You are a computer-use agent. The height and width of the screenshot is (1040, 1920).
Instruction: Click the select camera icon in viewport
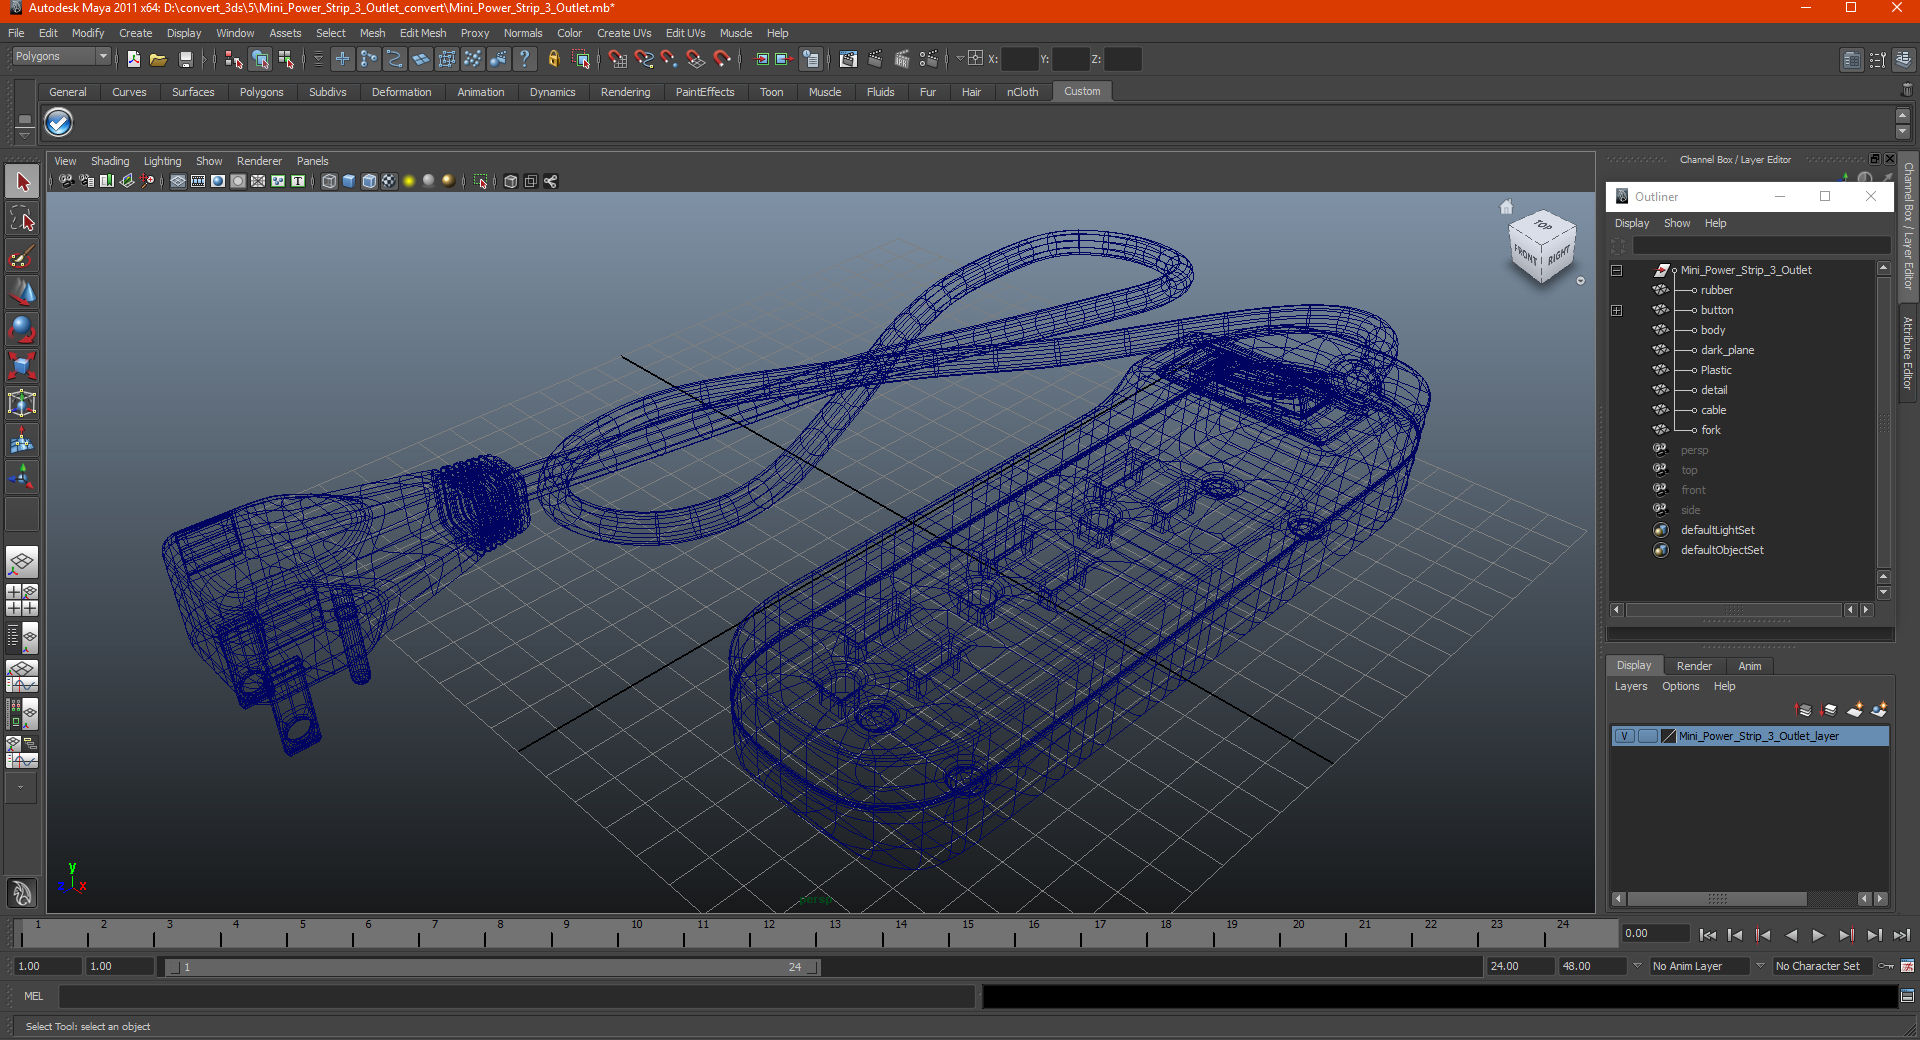66,181
